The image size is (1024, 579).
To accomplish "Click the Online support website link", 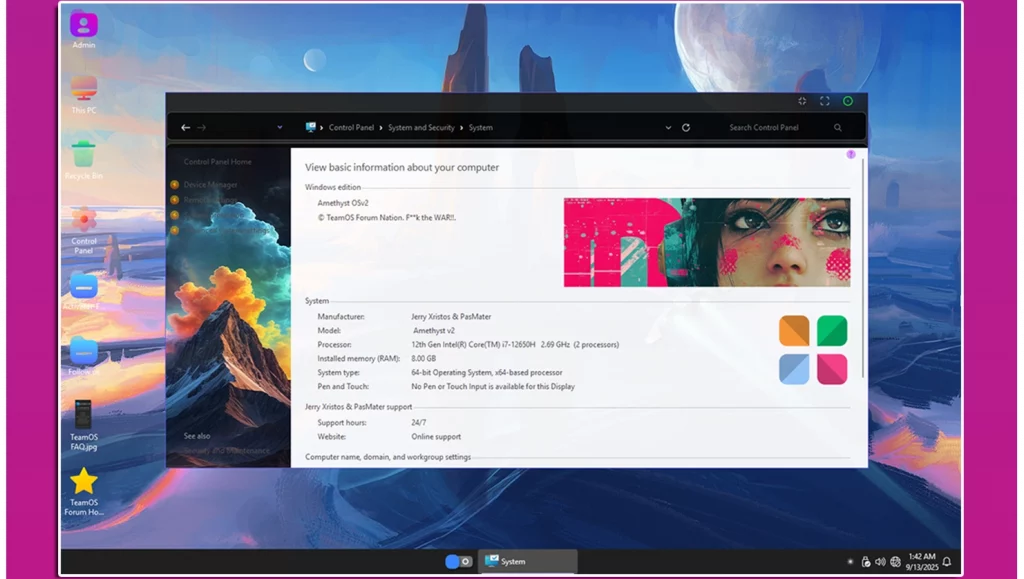I will (436, 437).
